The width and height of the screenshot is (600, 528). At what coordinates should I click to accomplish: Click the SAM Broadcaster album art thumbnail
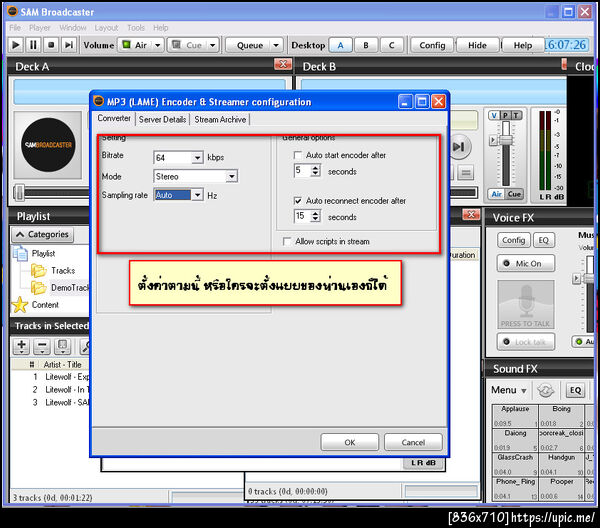tap(48, 145)
